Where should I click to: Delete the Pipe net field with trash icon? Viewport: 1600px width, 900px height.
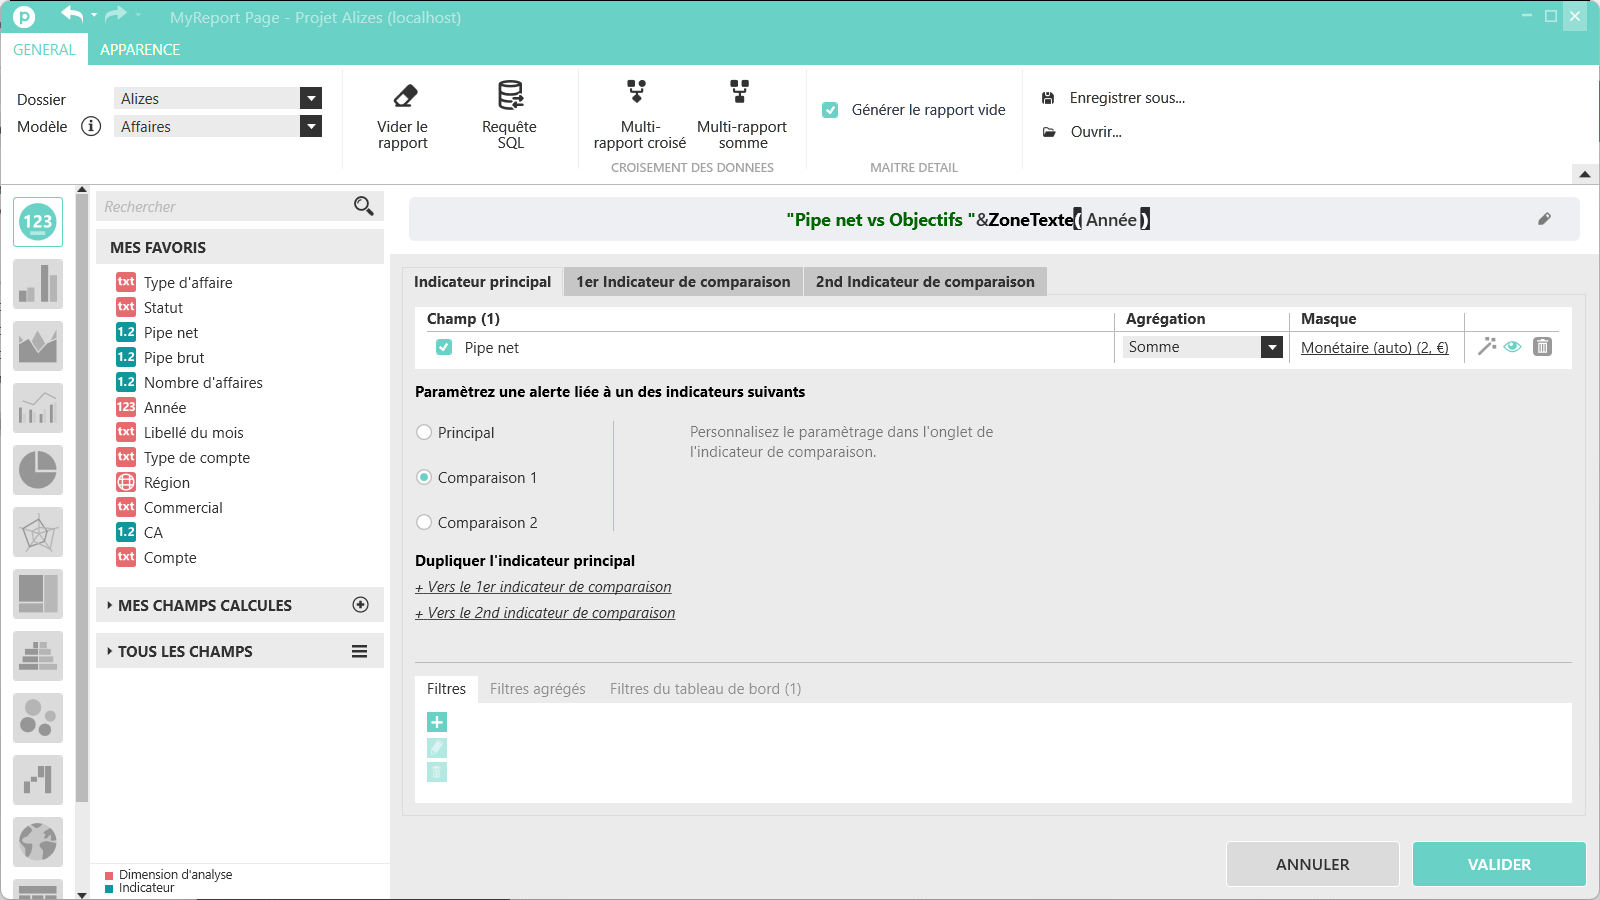click(1542, 346)
